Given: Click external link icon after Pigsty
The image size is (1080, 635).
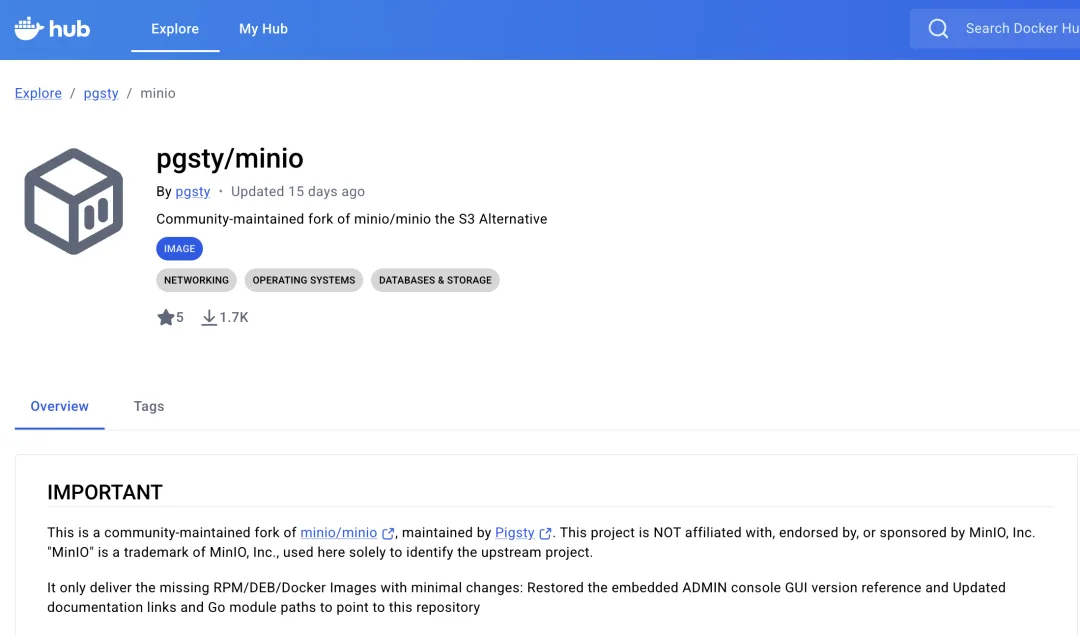Looking at the screenshot, I should [546, 533].
